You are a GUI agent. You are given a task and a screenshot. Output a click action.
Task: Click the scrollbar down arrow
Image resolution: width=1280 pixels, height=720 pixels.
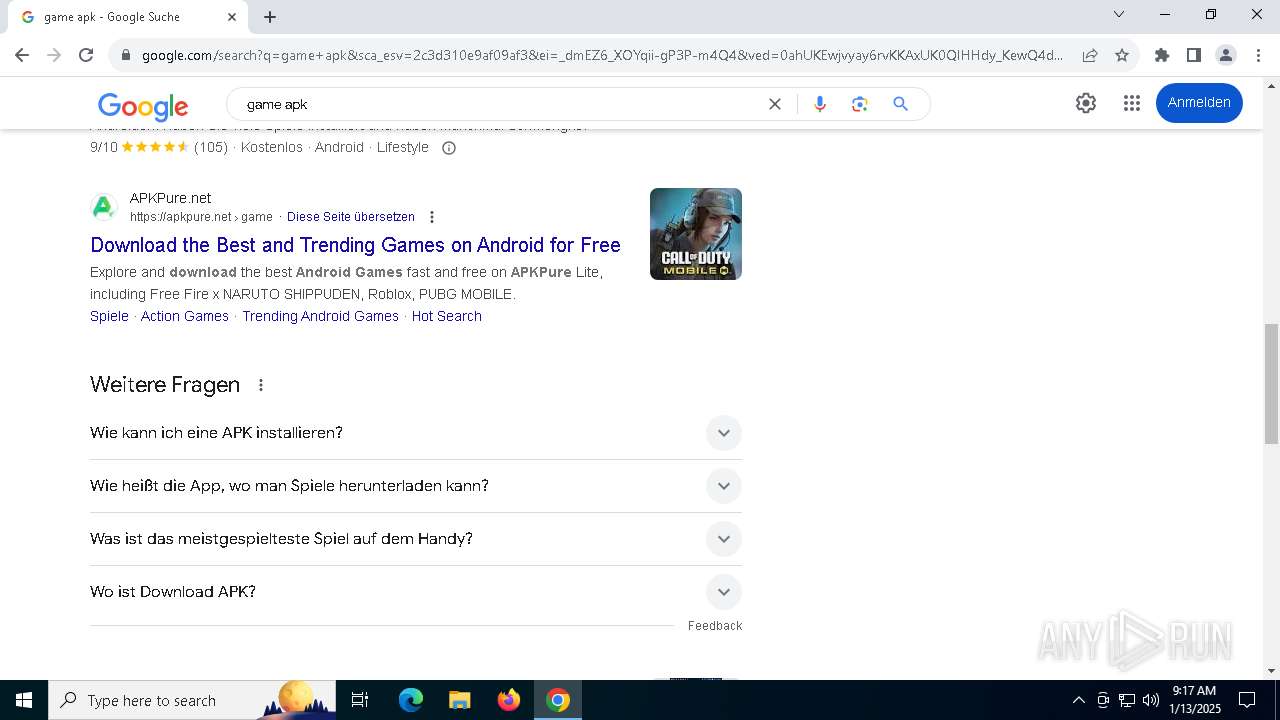click(x=1271, y=671)
